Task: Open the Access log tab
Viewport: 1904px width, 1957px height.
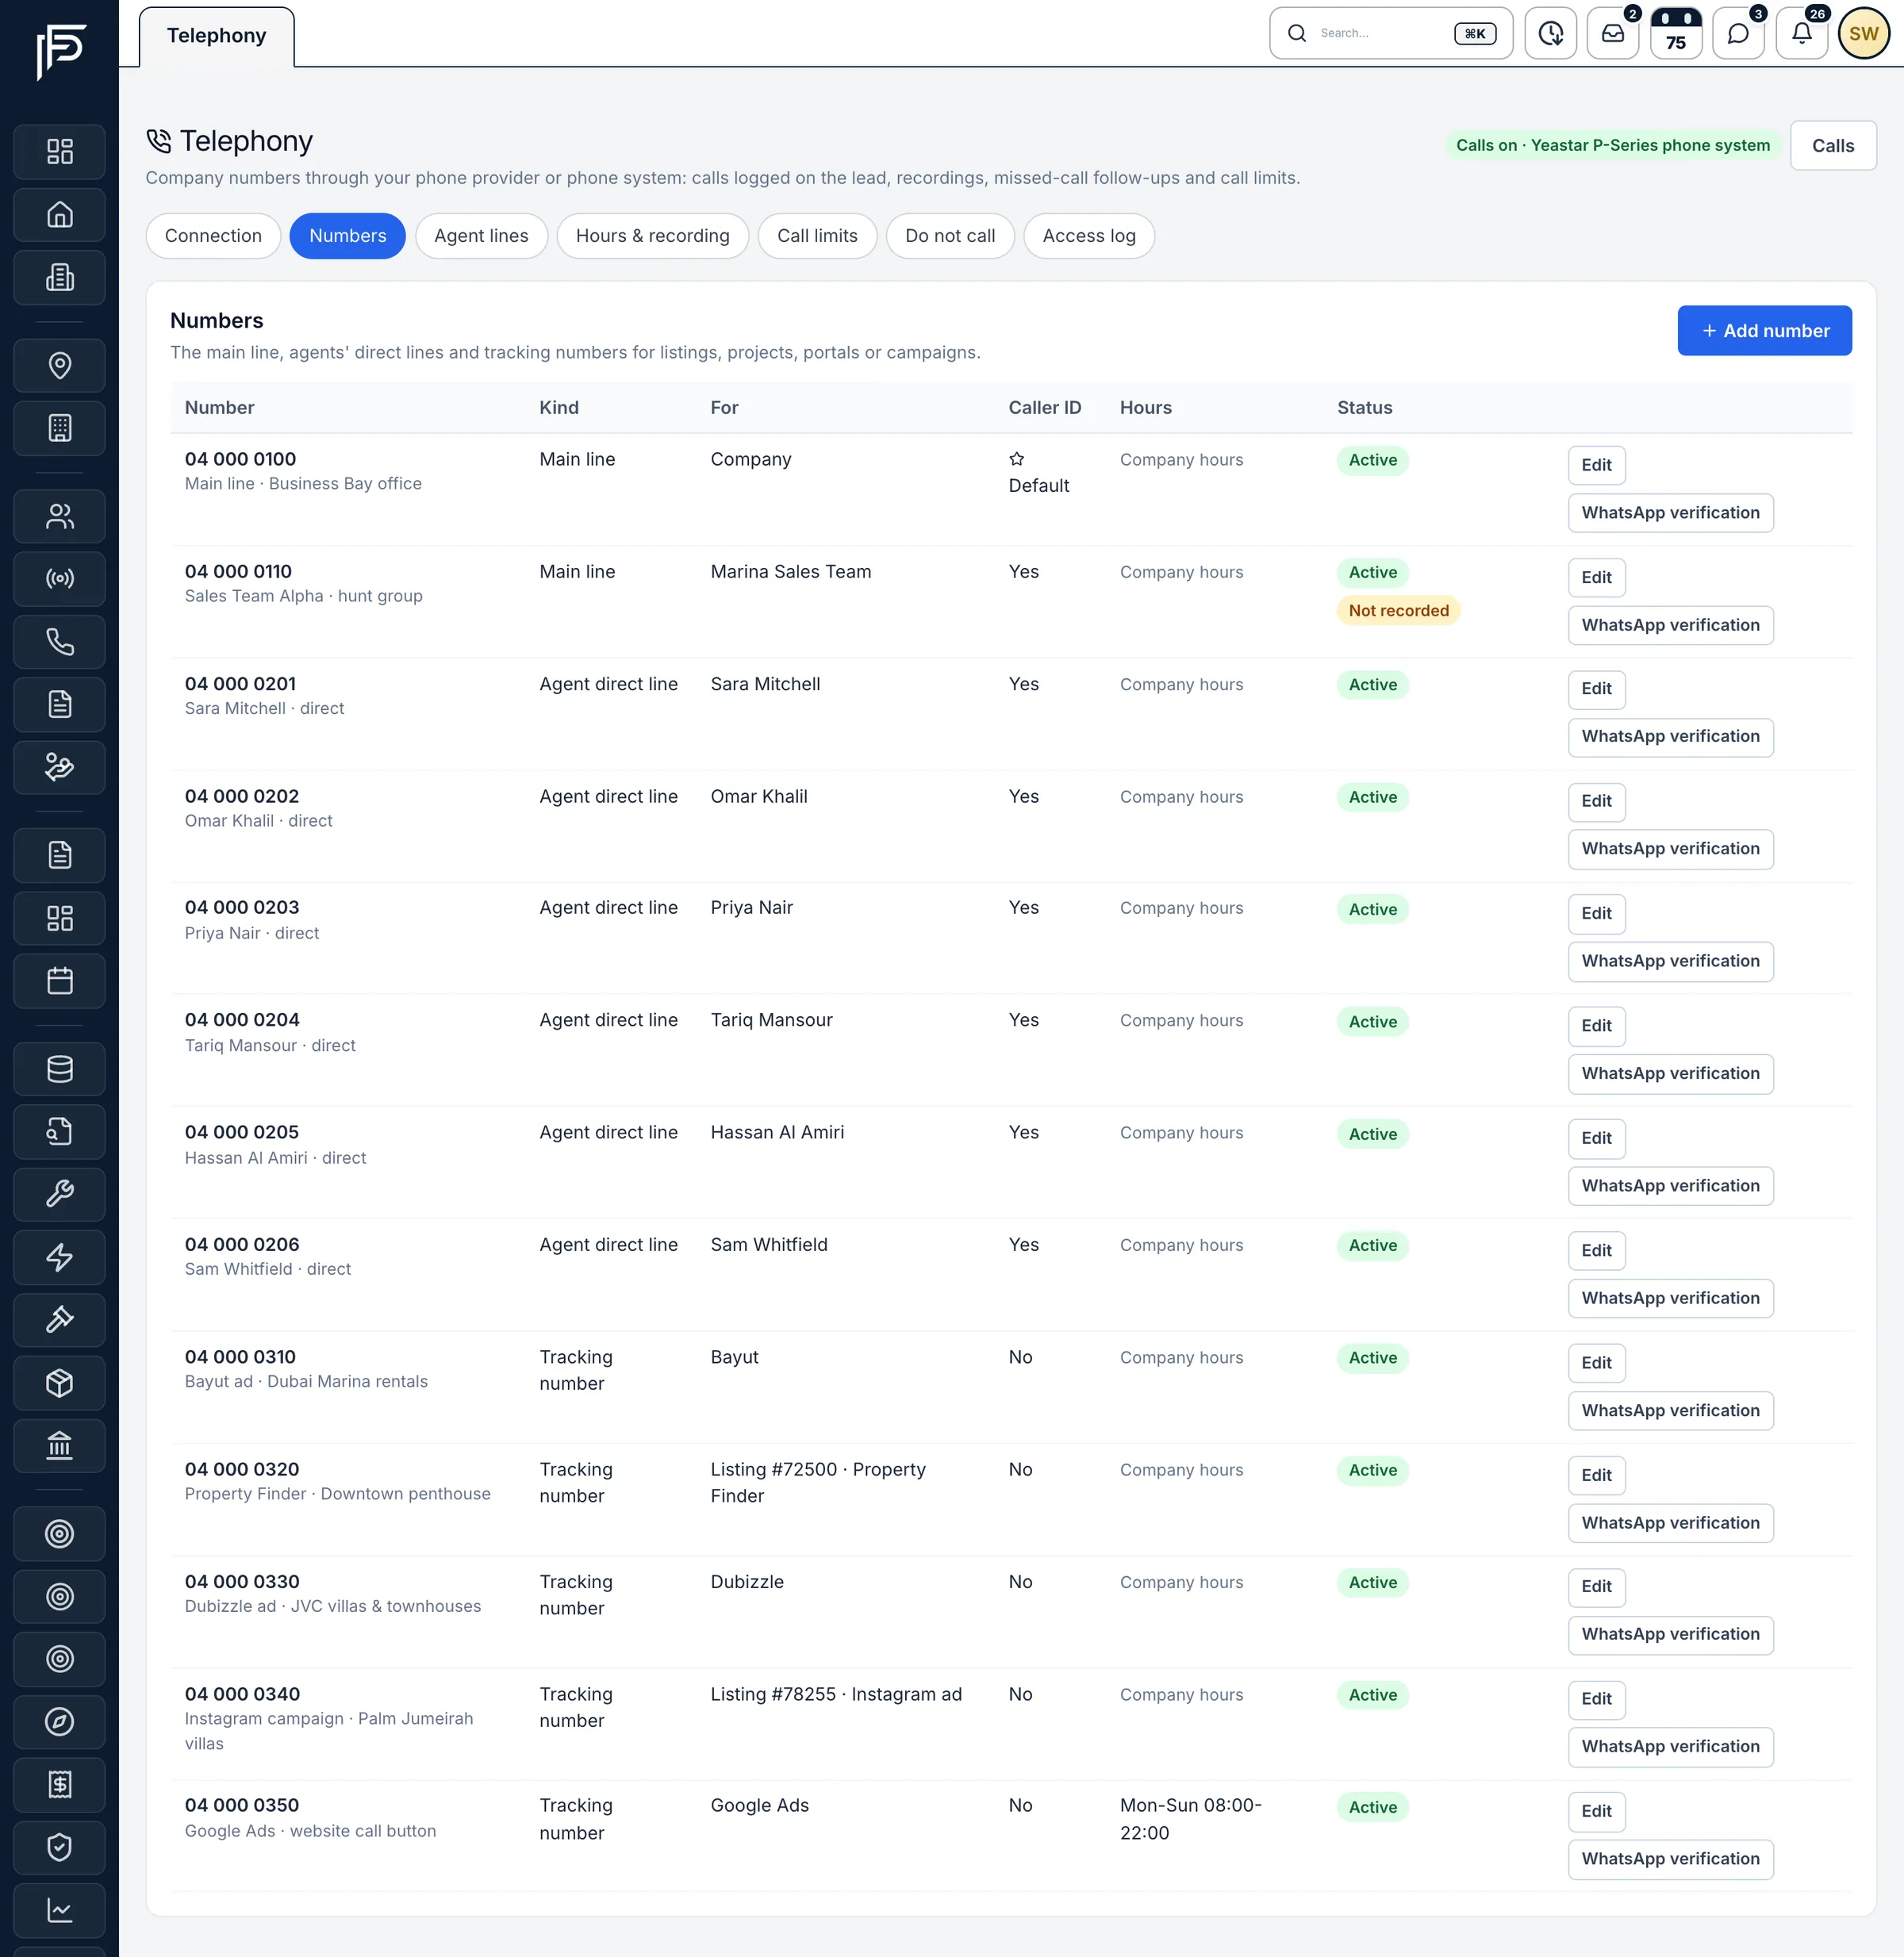Action: tap(1089, 236)
